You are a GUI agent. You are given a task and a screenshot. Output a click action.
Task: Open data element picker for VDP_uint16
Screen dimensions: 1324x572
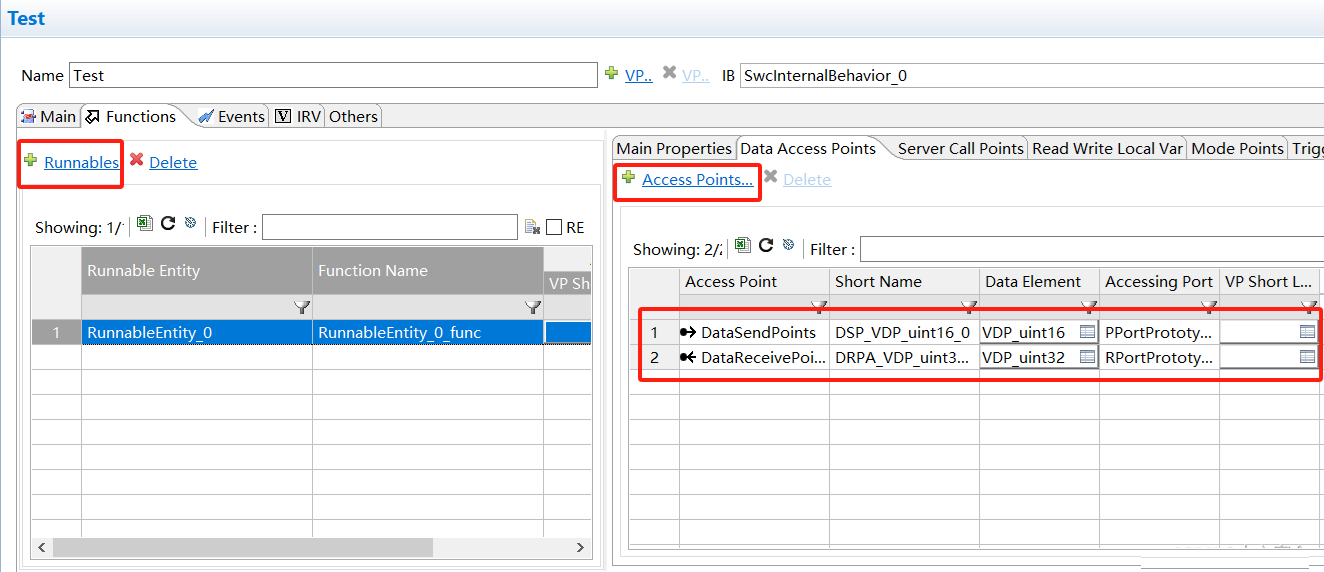point(1087,332)
